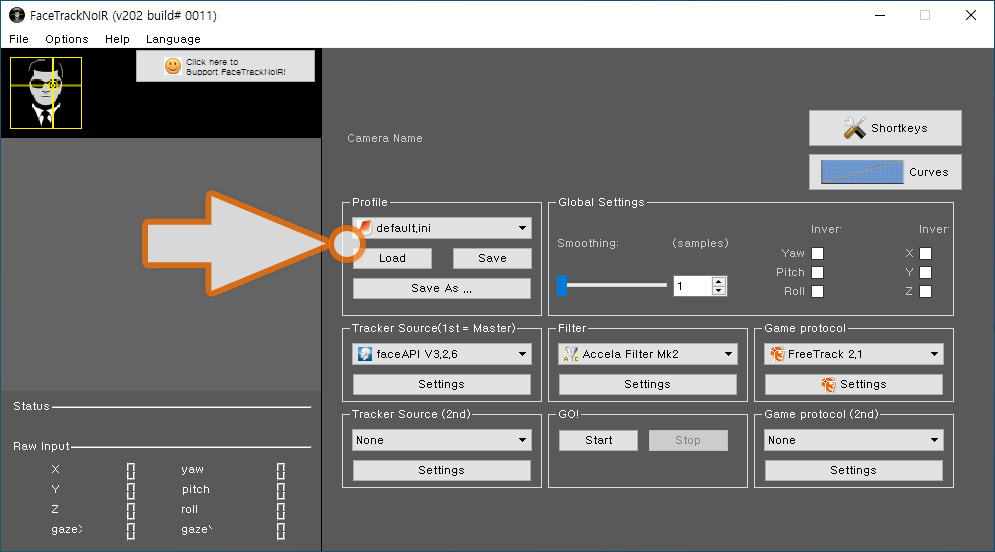
Task: Open the Language menu
Action: click(x=173, y=39)
